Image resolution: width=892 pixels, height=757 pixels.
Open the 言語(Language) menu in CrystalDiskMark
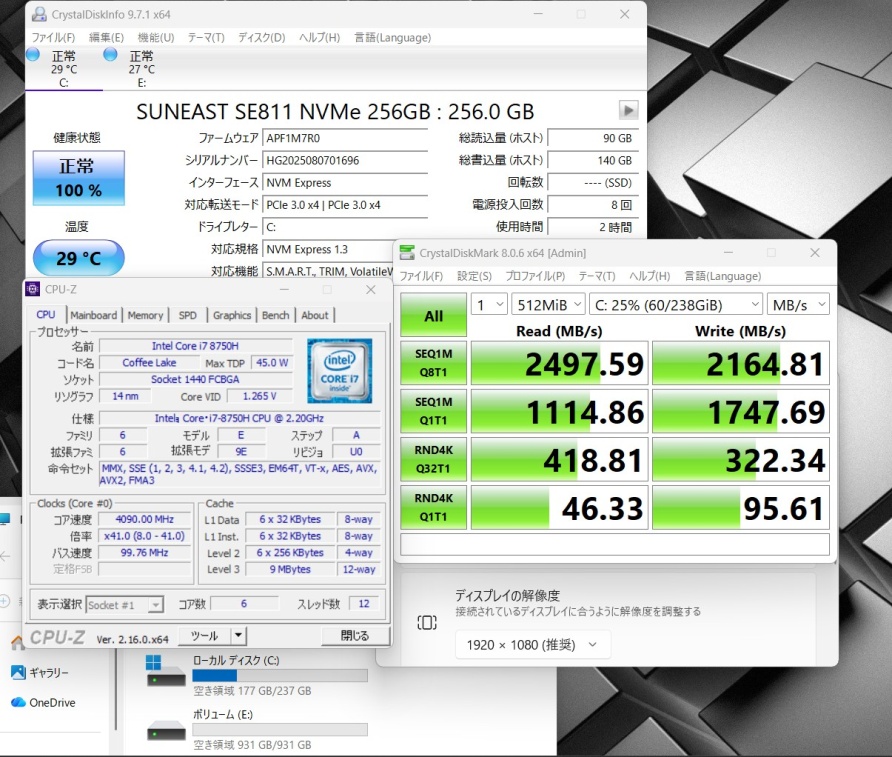point(722,276)
